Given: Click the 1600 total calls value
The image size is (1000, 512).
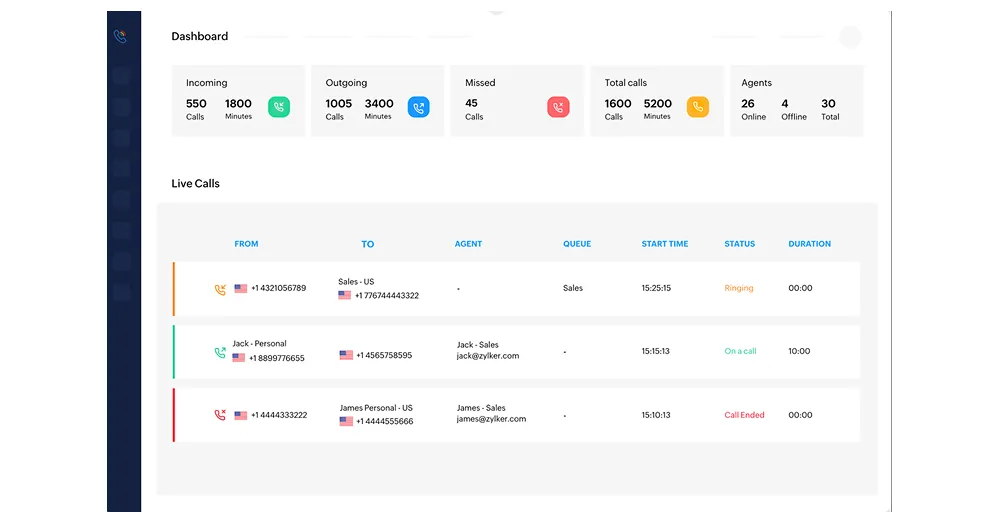Looking at the screenshot, I should 618,103.
